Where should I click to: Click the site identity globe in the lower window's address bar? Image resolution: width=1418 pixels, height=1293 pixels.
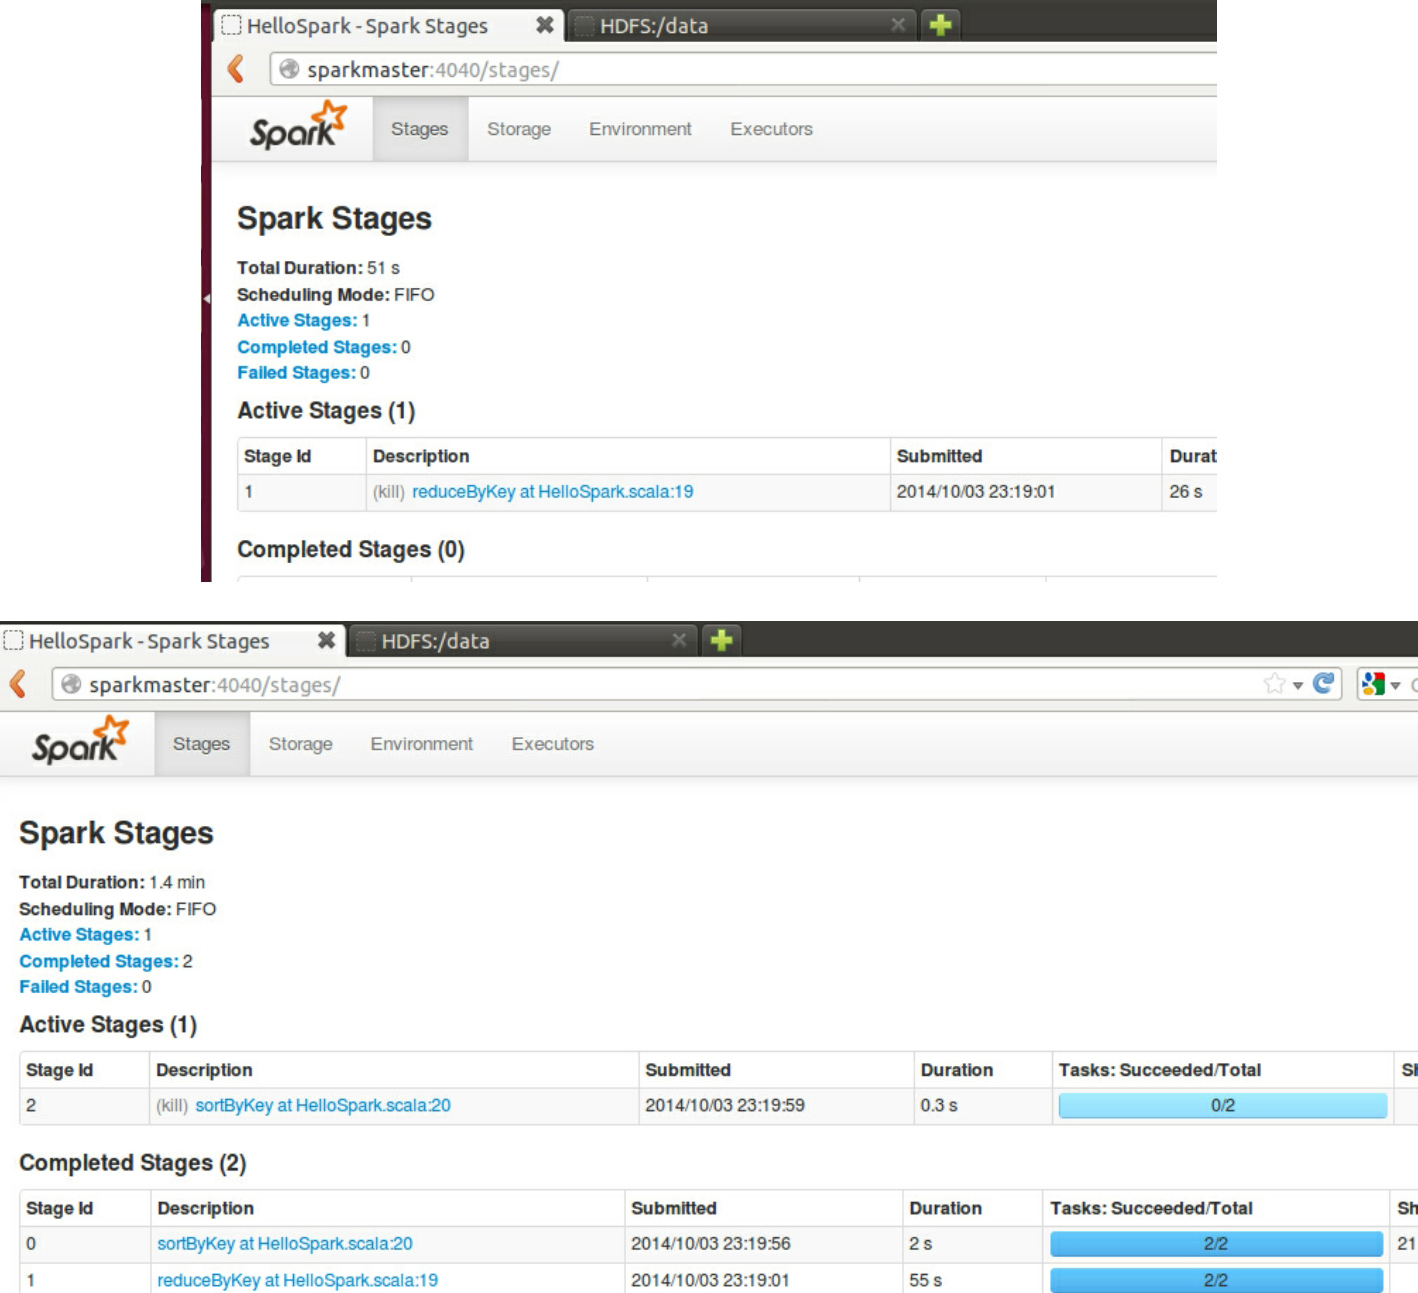pos(71,684)
